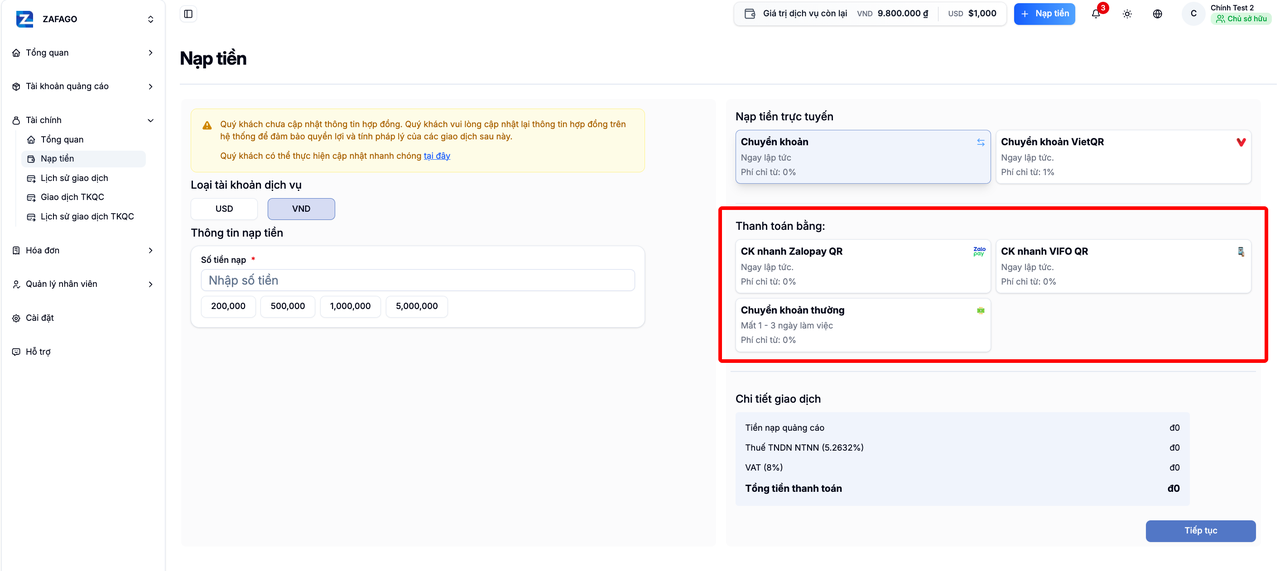
Task: Choose the 1,000,000 preset amount
Action: [x=351, y=306]
